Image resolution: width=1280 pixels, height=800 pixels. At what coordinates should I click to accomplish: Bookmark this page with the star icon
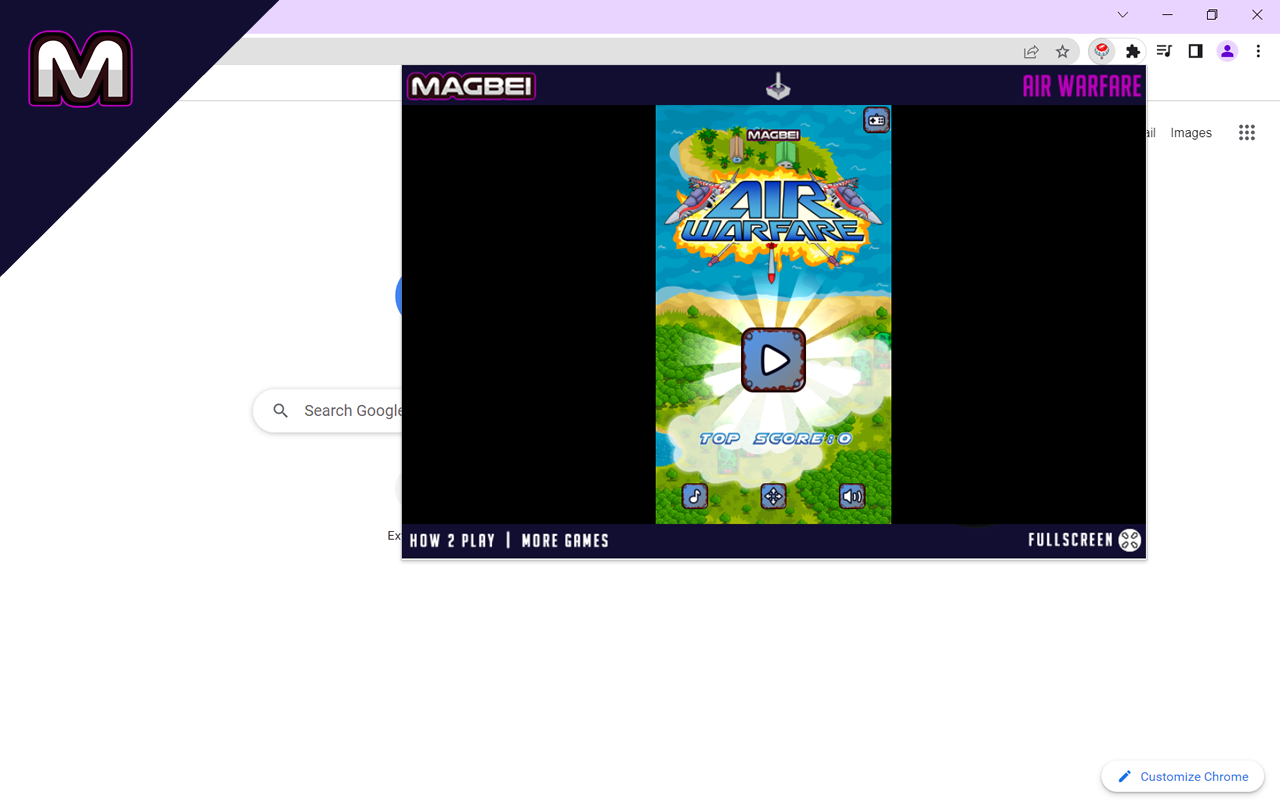pos(1063,51)
